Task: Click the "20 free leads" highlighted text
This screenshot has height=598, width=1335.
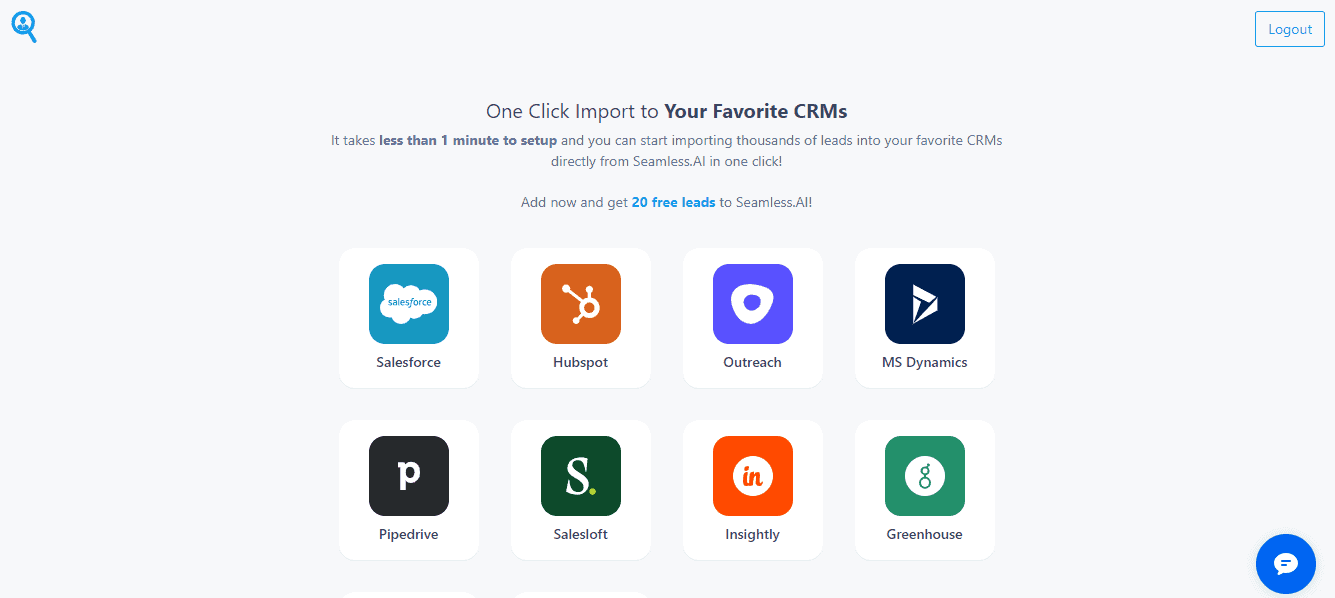Action: pos(674,202)
